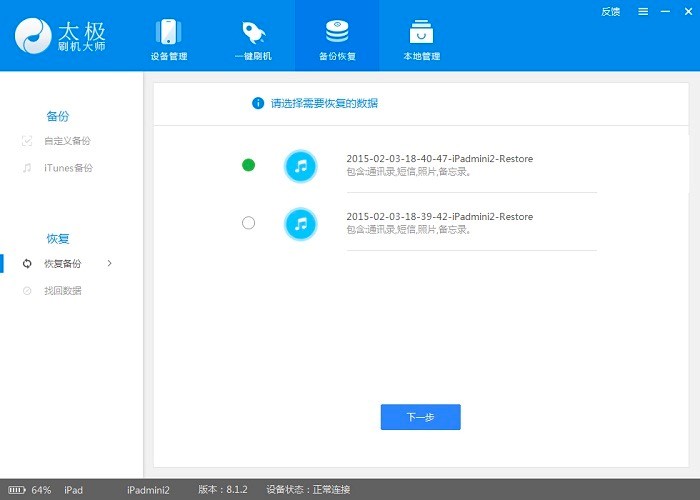Open 自定义备份 in the sidebar
This screenshot has height=500, width=700.
[67, 141]
